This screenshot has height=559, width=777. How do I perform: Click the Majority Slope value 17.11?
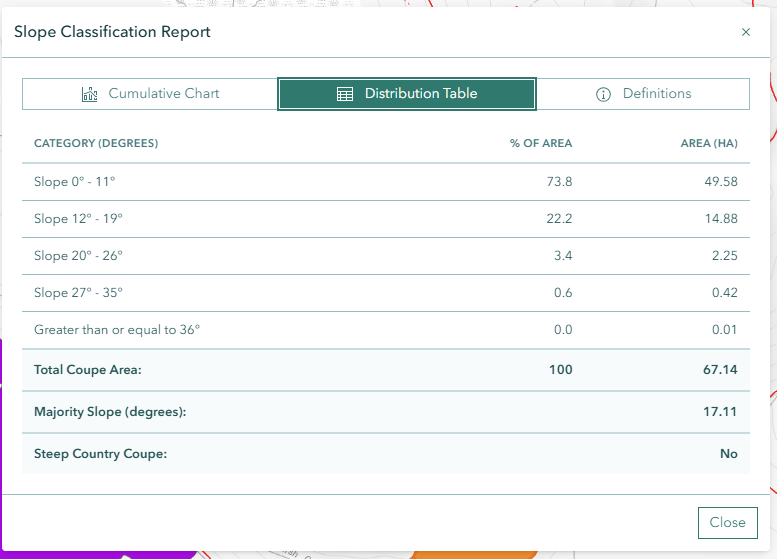click(721, 412)
